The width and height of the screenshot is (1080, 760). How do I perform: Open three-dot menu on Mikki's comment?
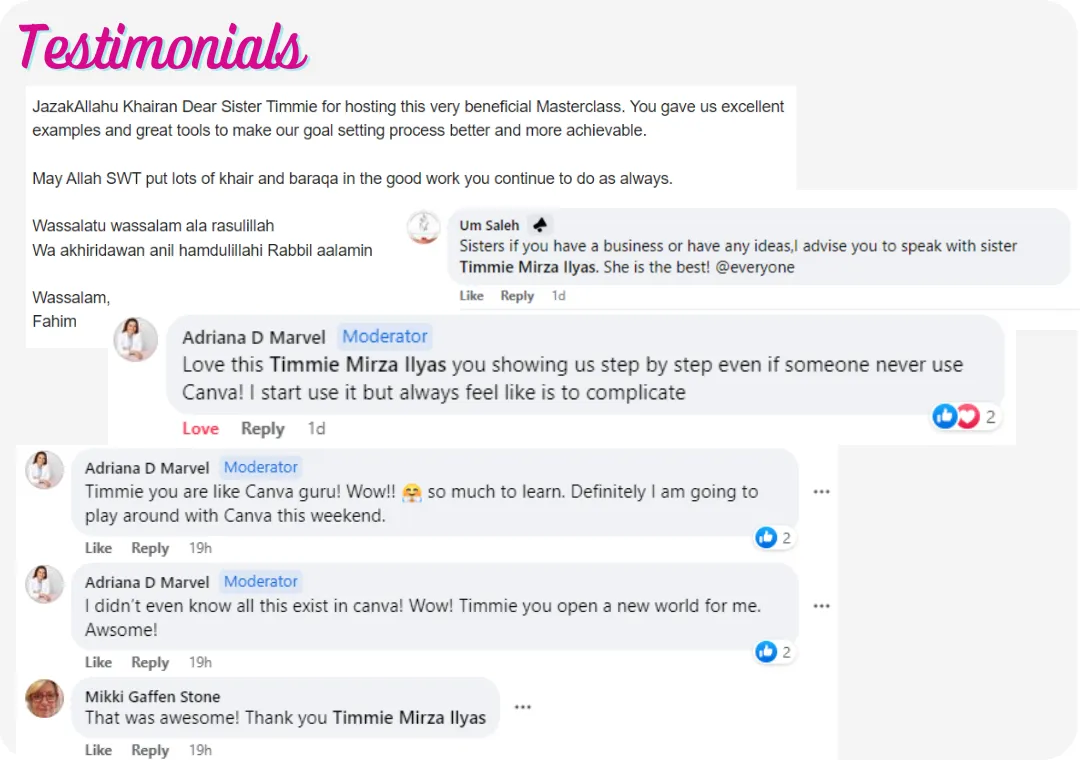[522, 707]
